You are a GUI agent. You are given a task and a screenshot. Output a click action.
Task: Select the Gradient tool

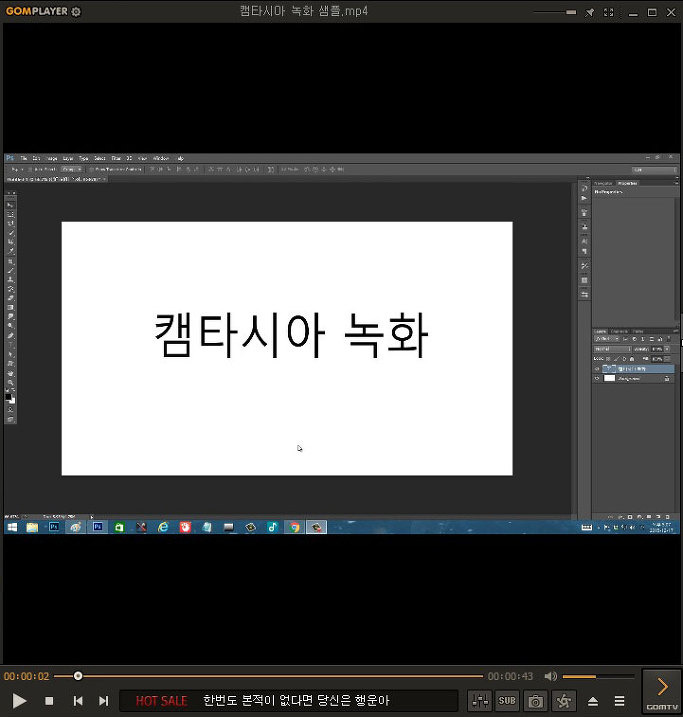[11, 307]
